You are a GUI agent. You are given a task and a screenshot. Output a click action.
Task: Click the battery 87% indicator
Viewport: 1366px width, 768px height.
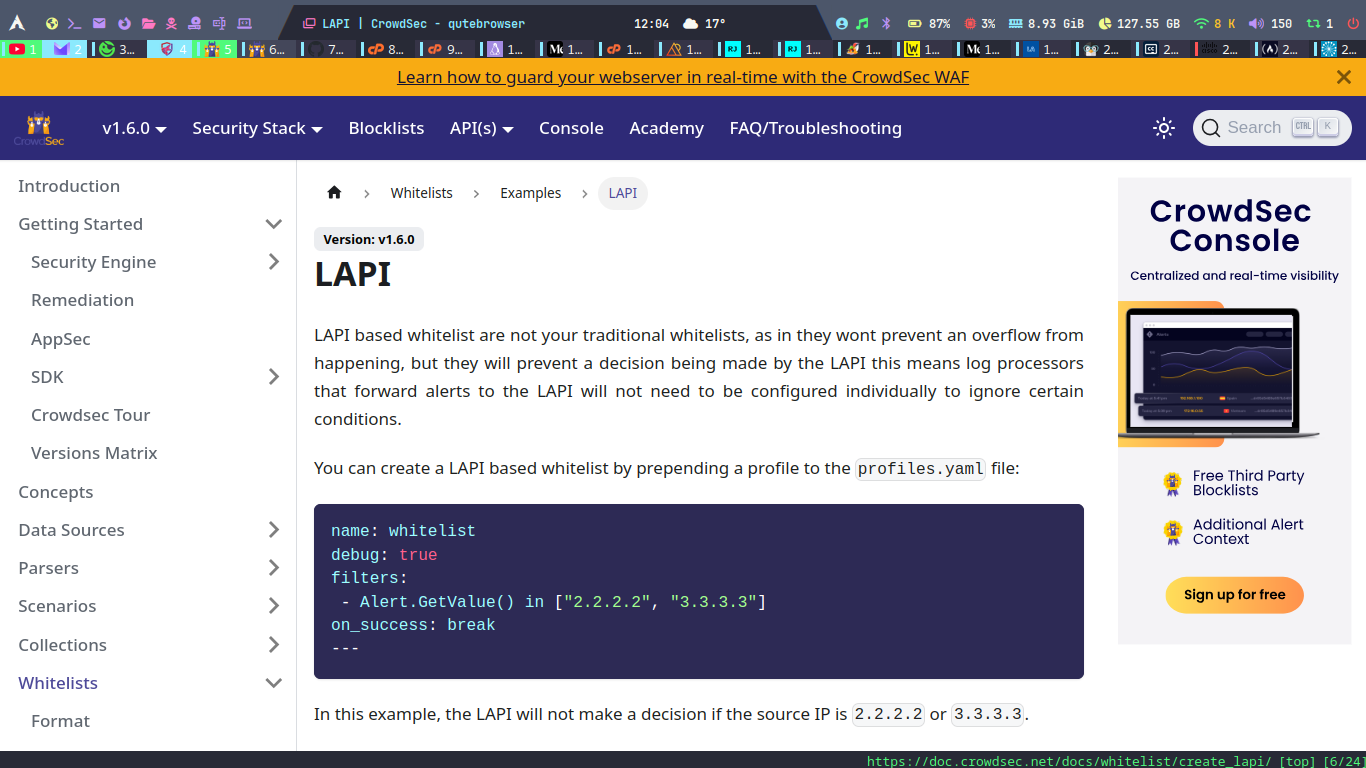pos(929,23)
